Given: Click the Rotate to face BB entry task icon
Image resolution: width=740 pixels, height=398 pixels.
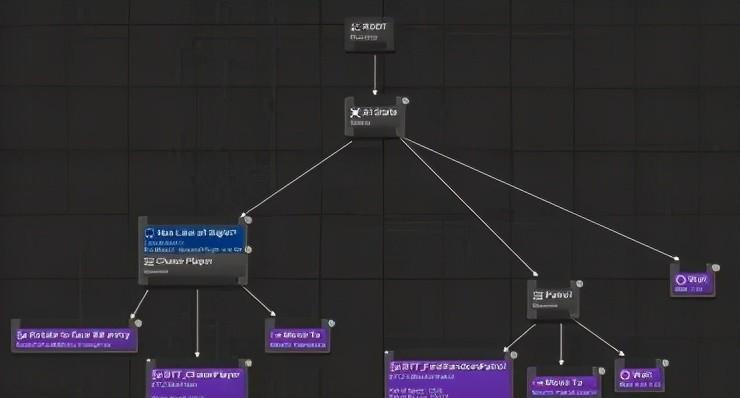Looking at the screenshot, I should [21, 335].
